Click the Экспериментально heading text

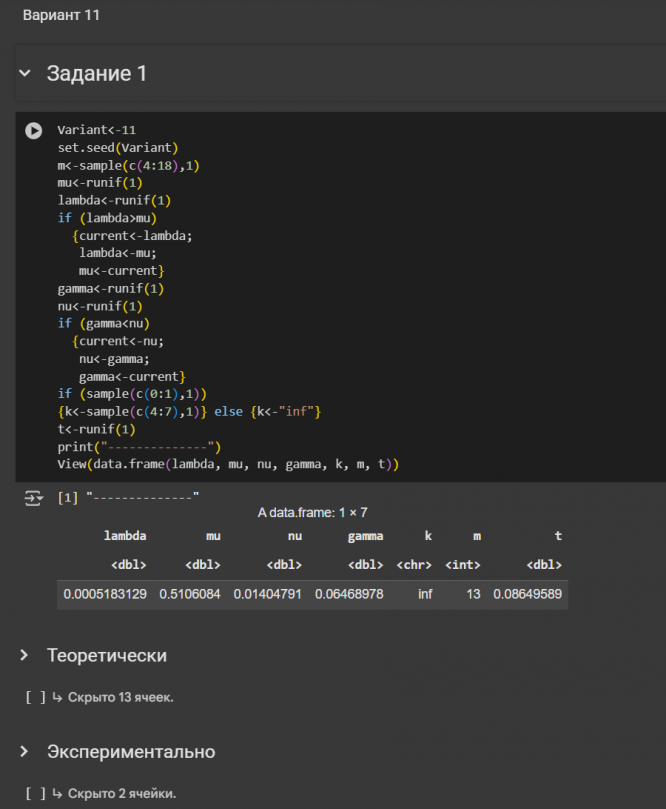click(131, 751)
